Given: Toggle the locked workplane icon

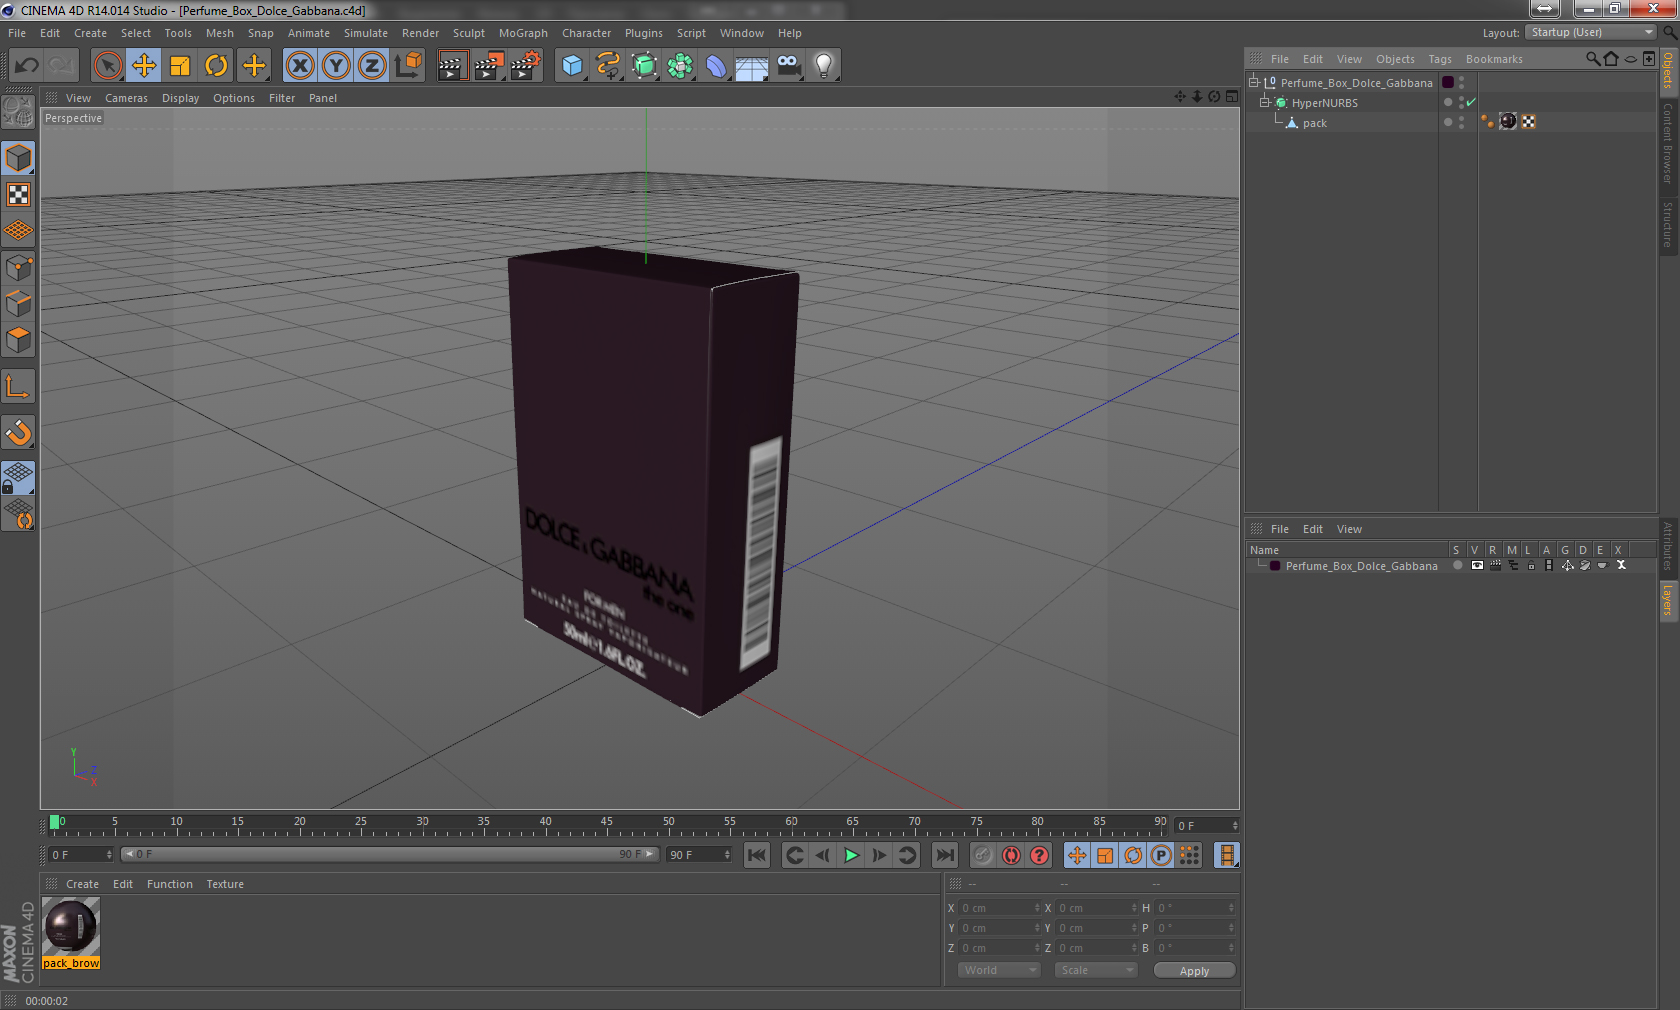Looking at the screenshot, I should (x=18, y=478).
